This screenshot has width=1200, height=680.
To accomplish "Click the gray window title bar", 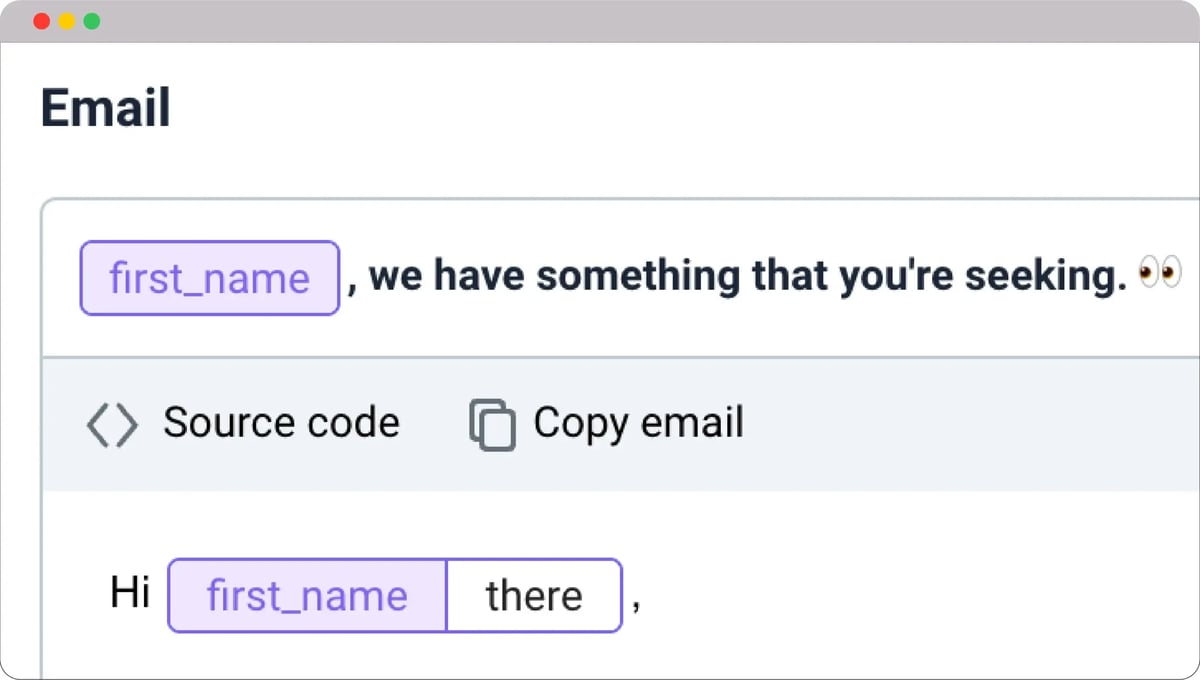I will click(x=600, y=21).
